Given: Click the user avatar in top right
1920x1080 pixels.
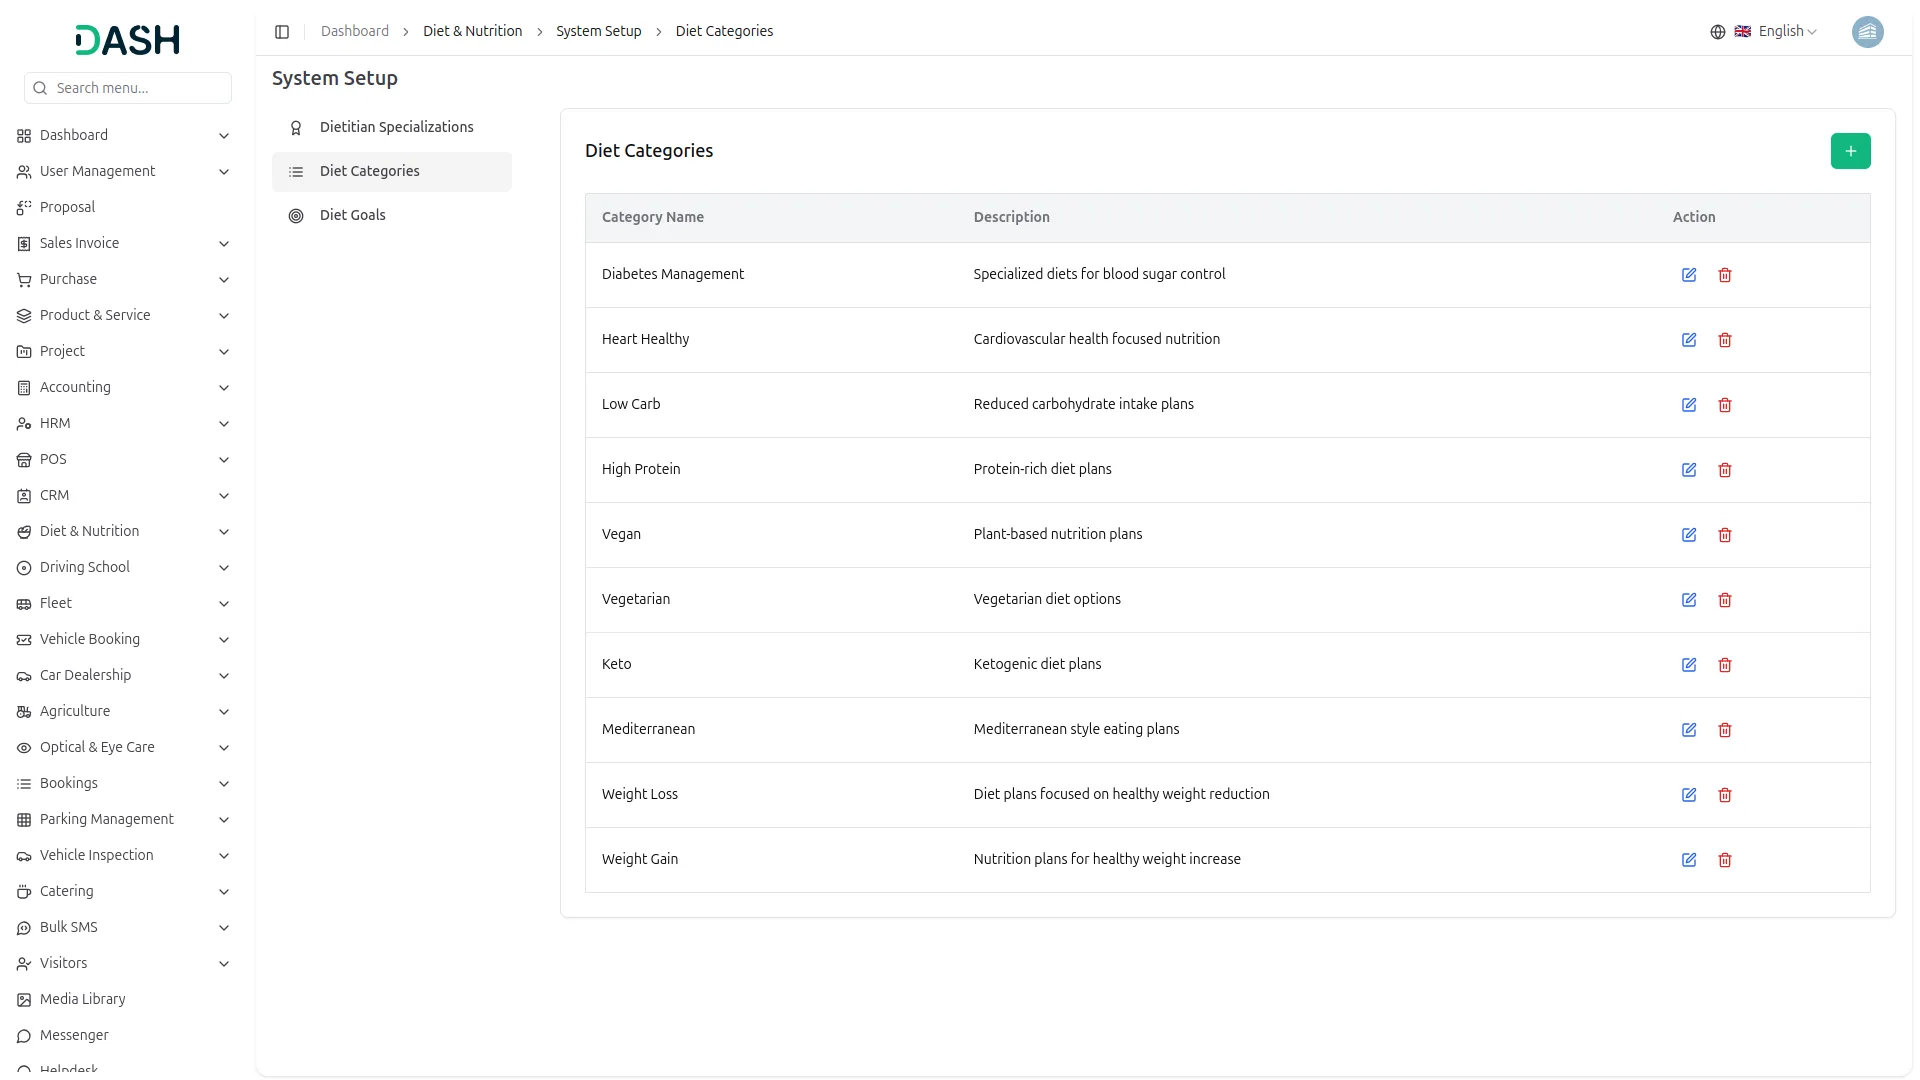Looking at the screenshot, I should (1867, 32).
